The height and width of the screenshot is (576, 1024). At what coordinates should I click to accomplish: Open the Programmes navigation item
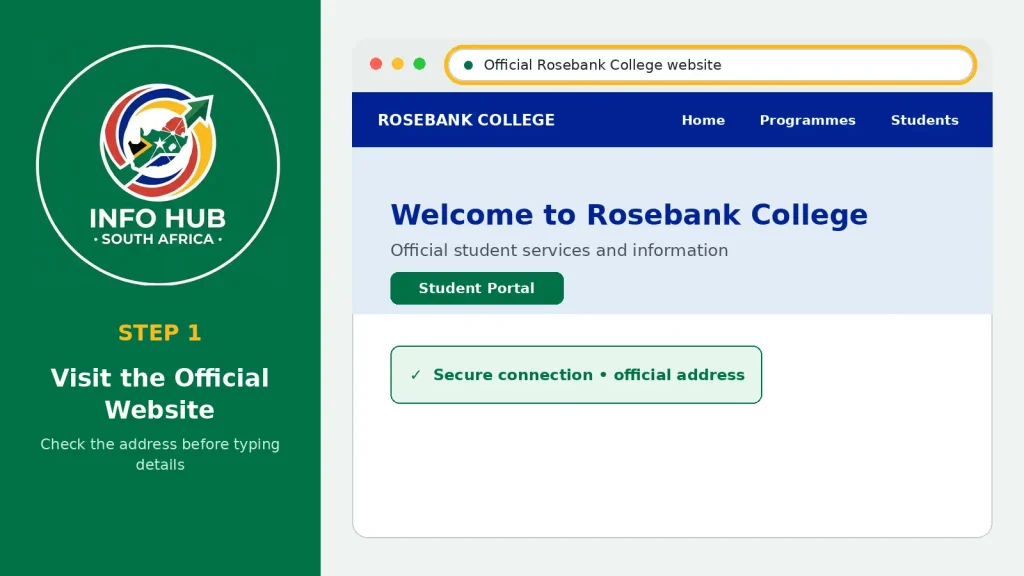(x=807, y=120)
